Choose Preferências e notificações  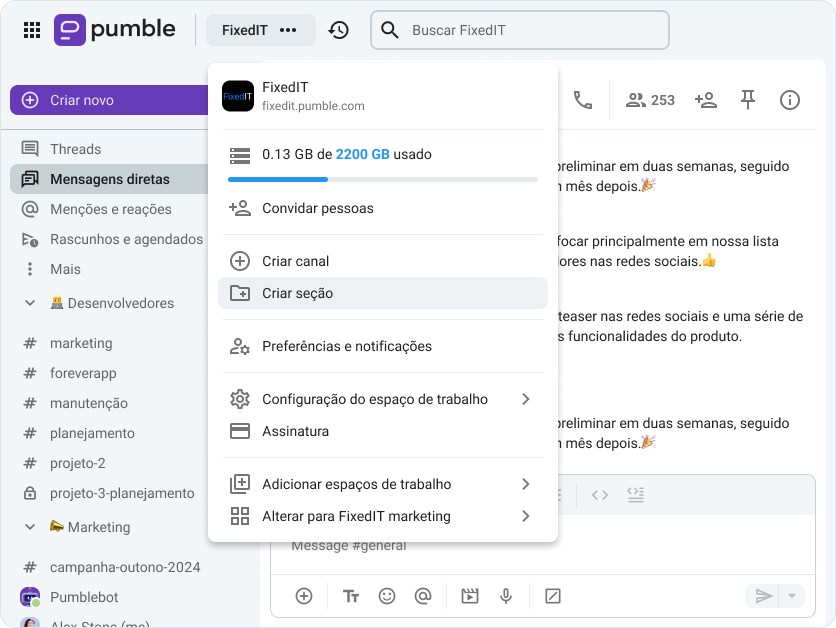pyautogui.click(x=346, y=346)
